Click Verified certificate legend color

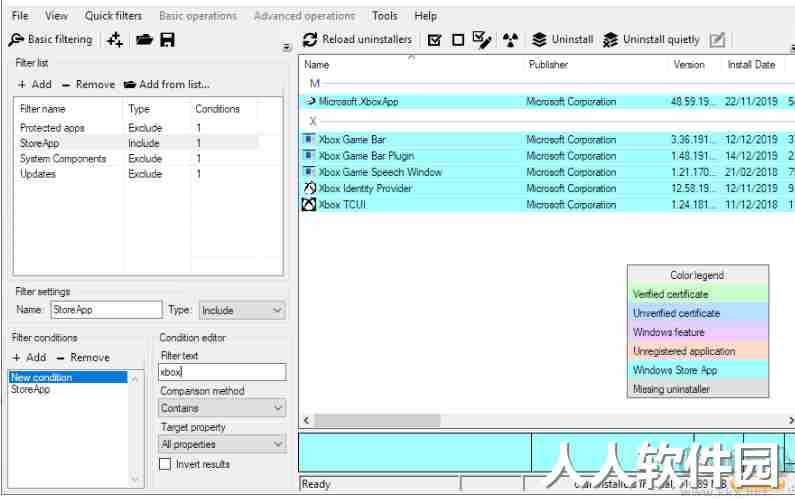click(698, 294)
